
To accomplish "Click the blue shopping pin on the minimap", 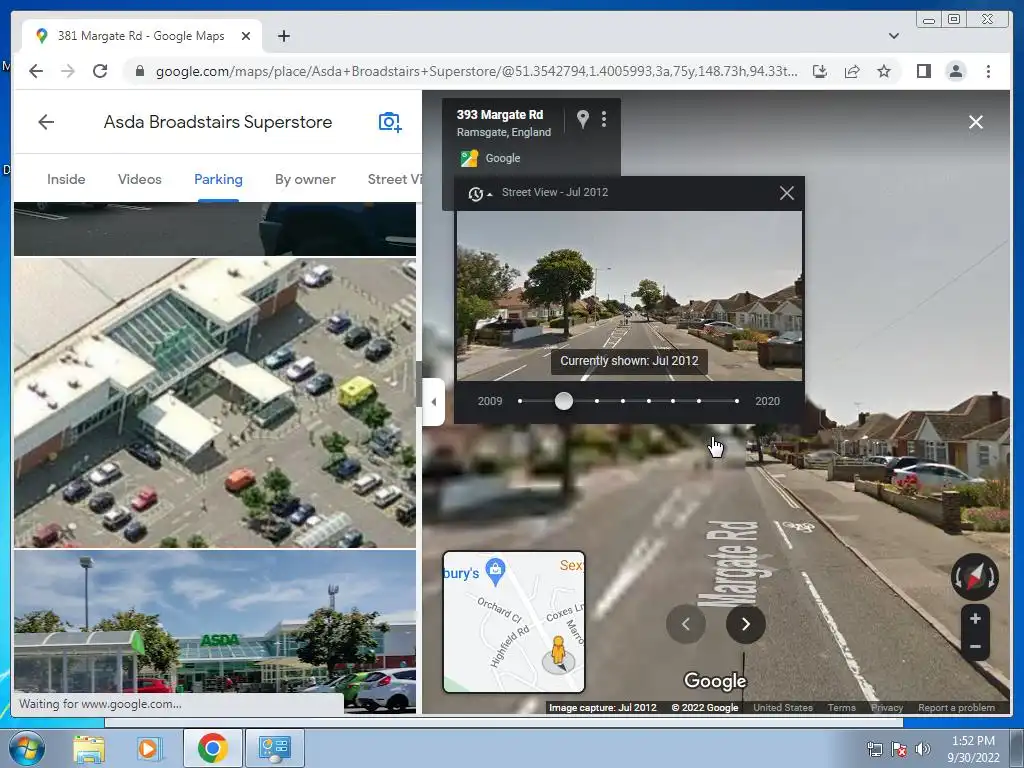I will pyautogui.click(x=496, y=569).
